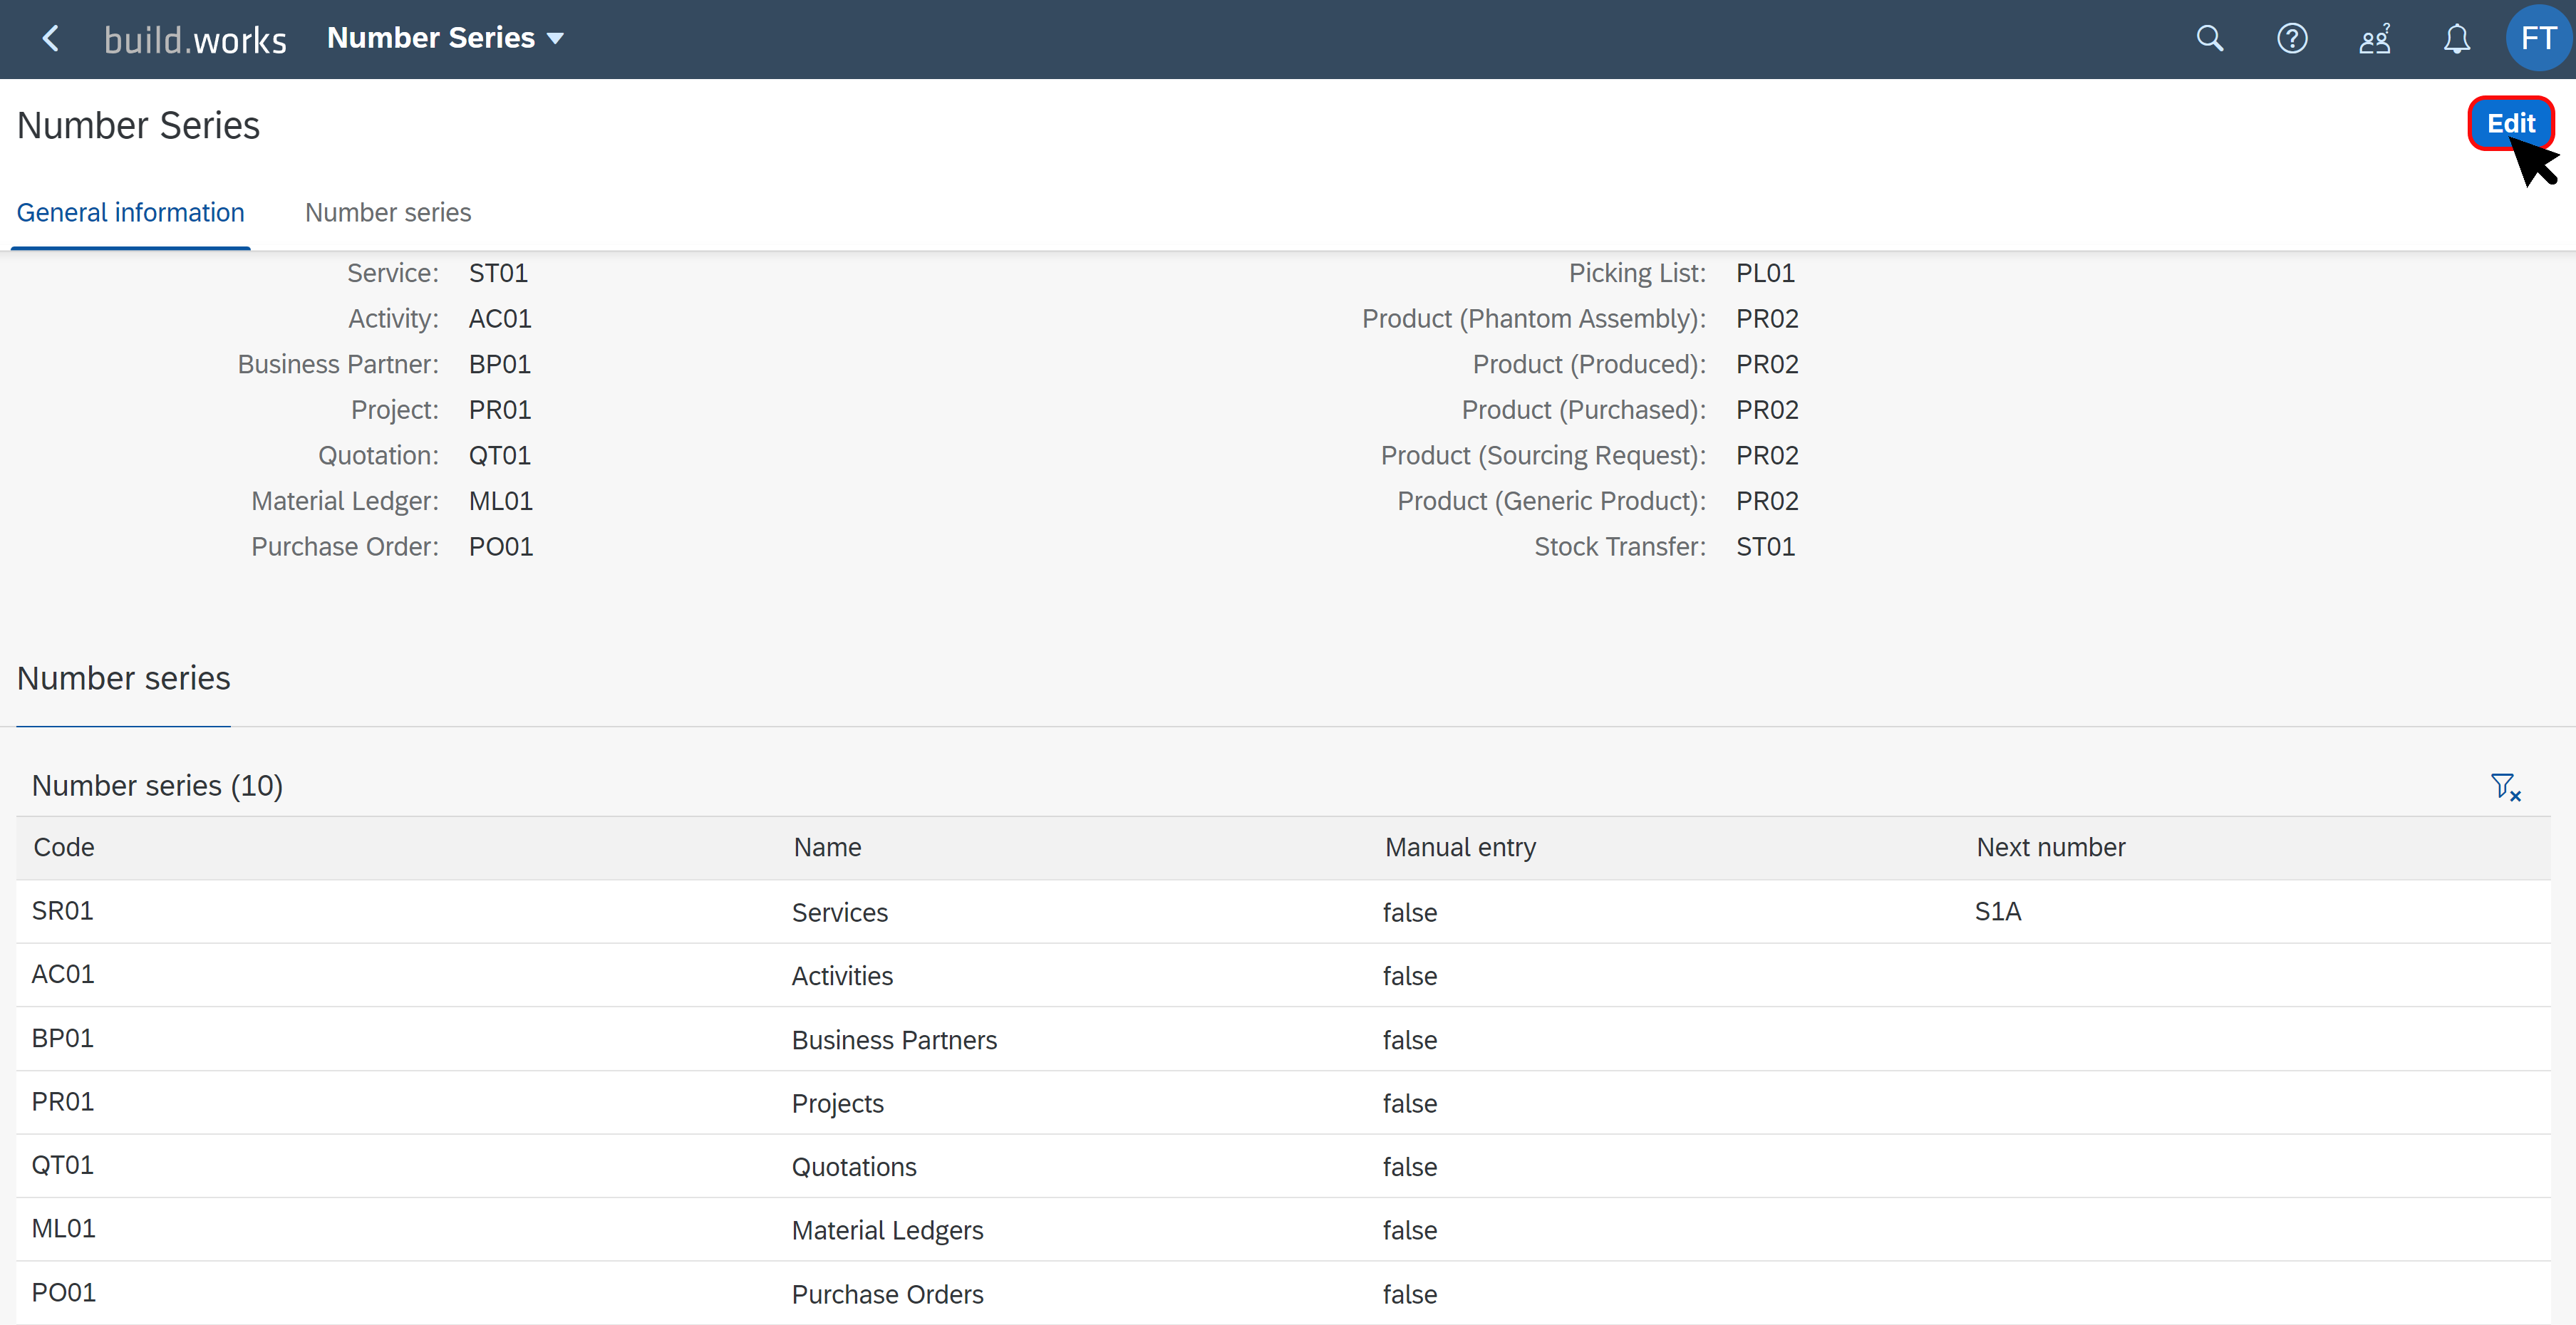
Task: Click the Number Series page title
Action: (x=138, y=125)
